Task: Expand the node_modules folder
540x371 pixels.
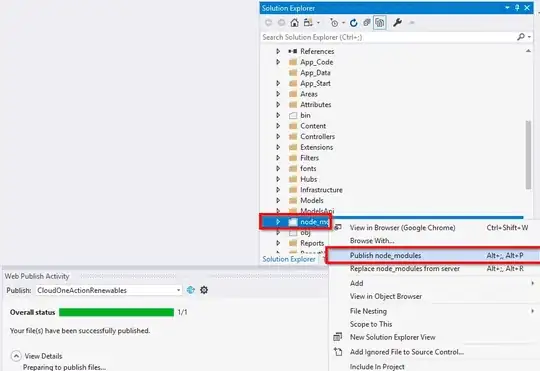Action: click(x=278, y=222)
